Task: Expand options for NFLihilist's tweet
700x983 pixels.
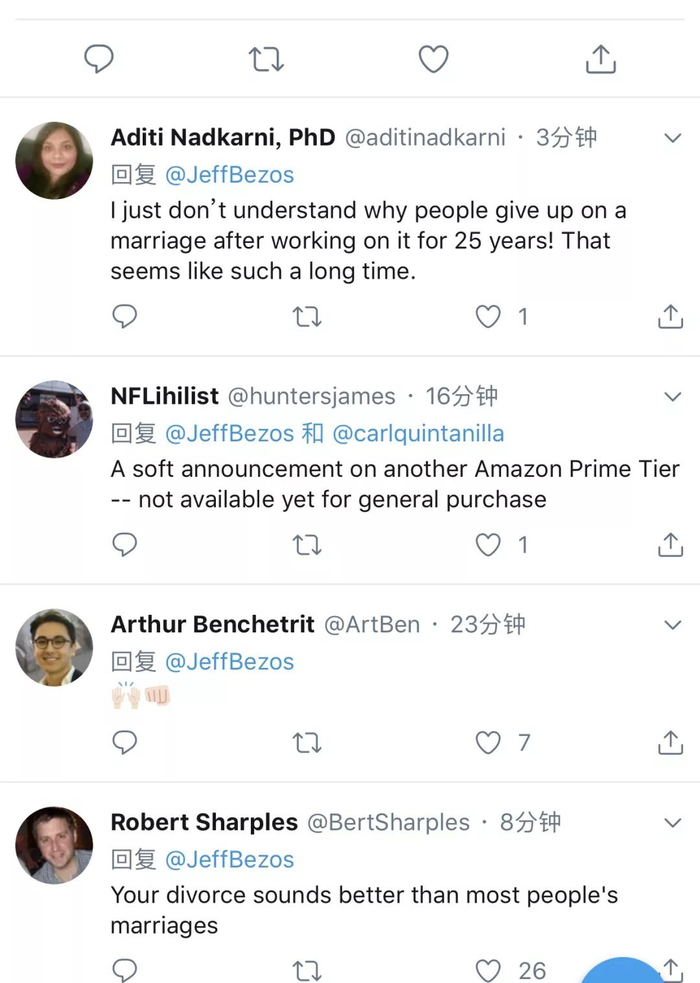Action: [x=673, y=396]
